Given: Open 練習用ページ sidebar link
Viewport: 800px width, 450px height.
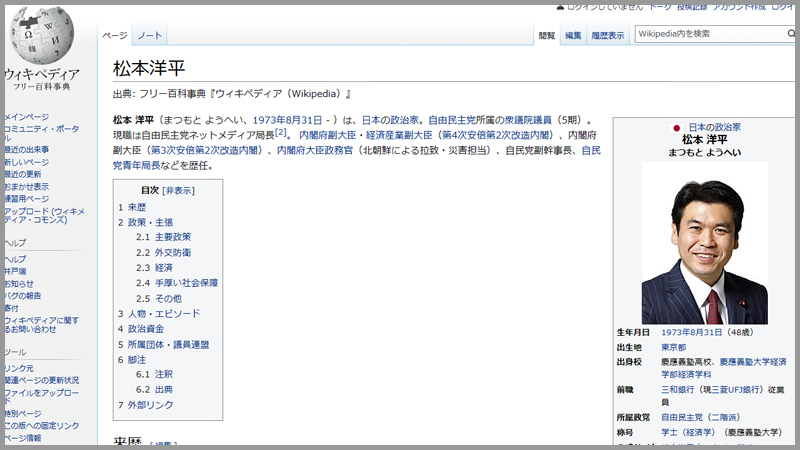Looking at the screenshot, I should [27, 199].
